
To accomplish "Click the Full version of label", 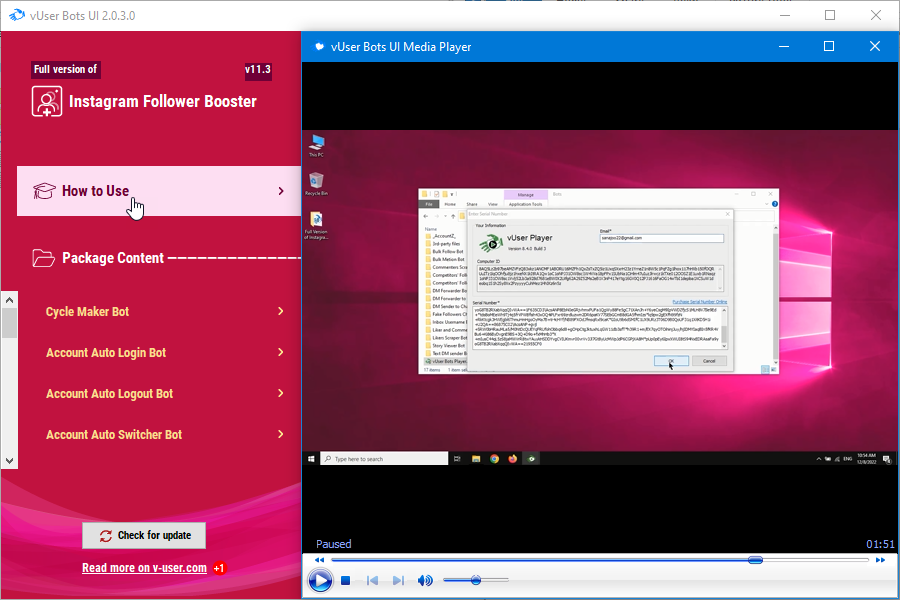I will pos(65,69).
